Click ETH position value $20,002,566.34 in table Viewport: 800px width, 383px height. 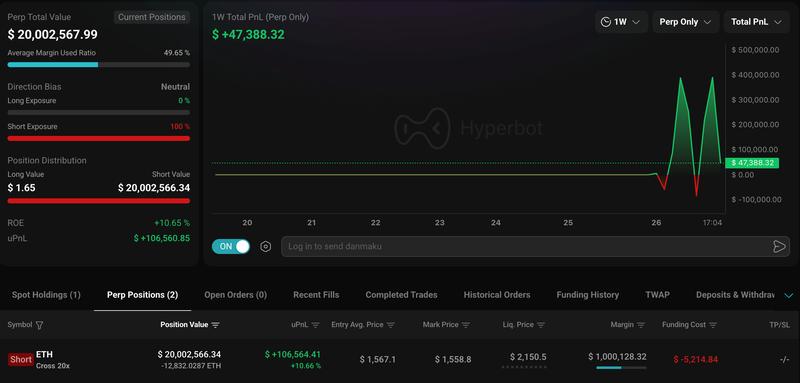click(x=189, y=354)
